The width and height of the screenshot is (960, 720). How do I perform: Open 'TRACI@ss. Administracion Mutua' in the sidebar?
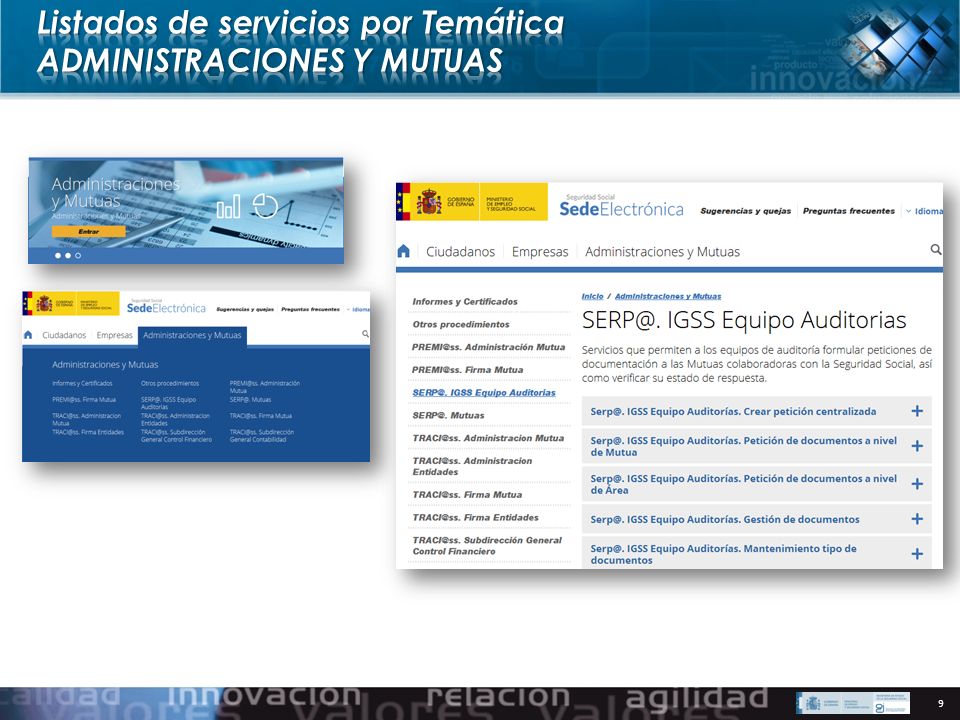(x=488, y=438)
